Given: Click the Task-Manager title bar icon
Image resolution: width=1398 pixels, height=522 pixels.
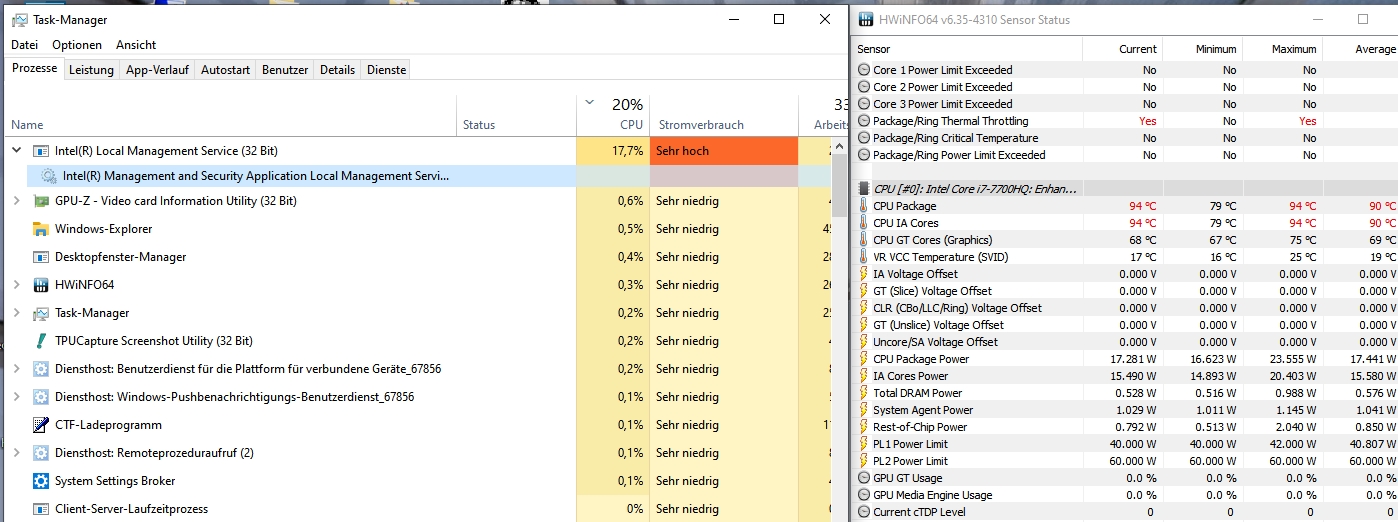Looking at the screenshot, I should point(19,19).
